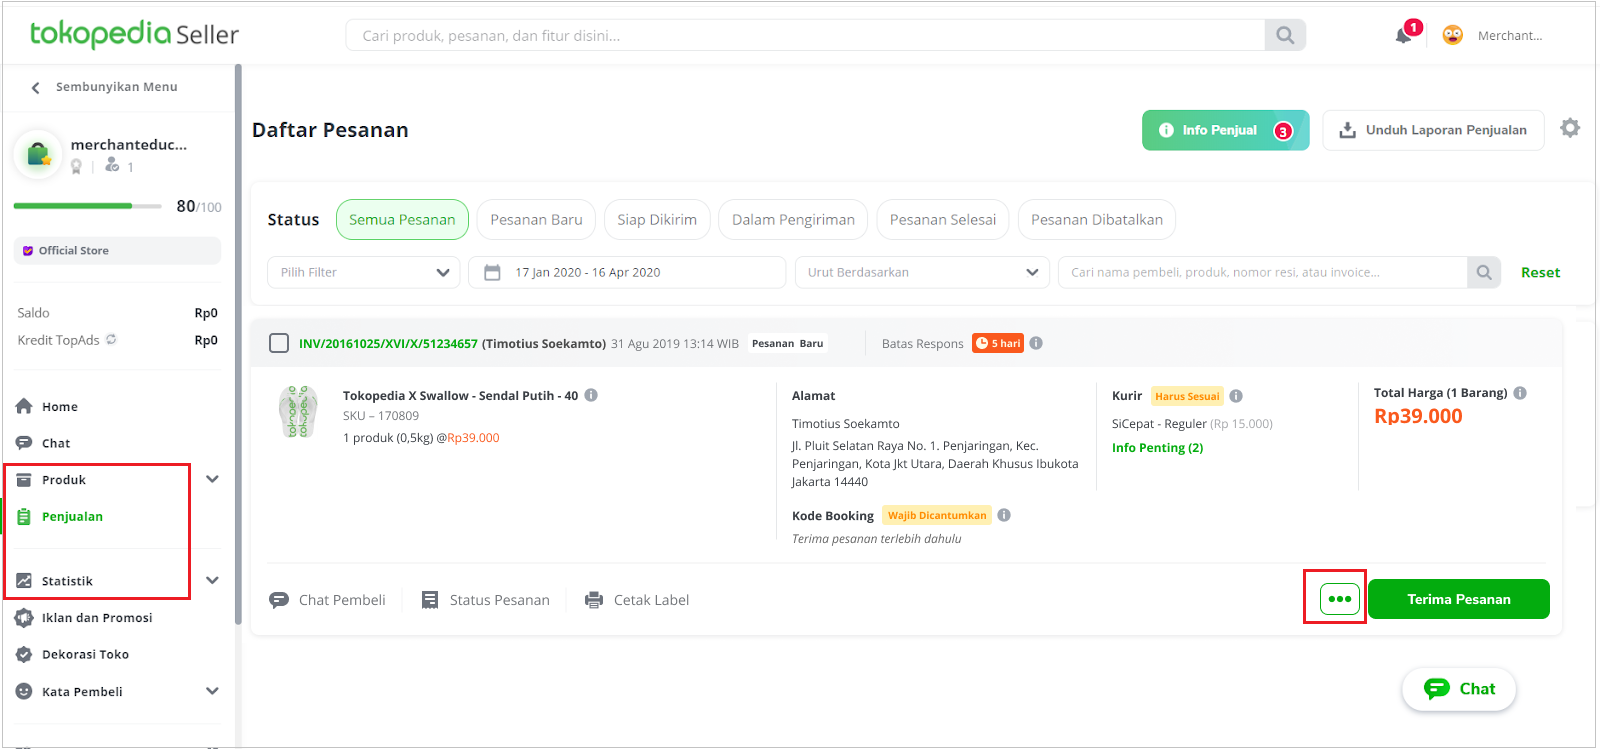Click the Home icon in sidebar
The height and width of the screenshot is (749, 1600).
click(x=24, y=406)
